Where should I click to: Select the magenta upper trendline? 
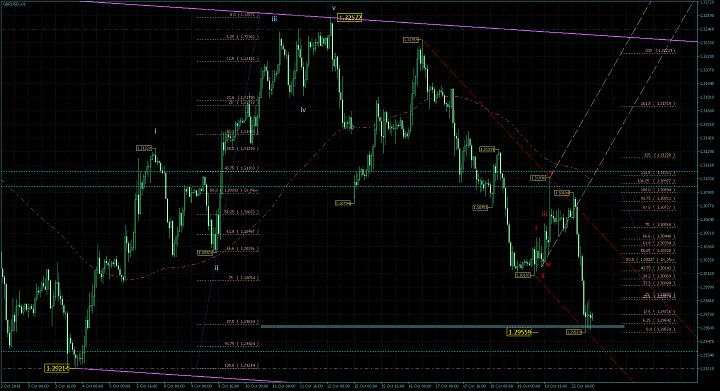pyautogui.click(x=388, y=22)
